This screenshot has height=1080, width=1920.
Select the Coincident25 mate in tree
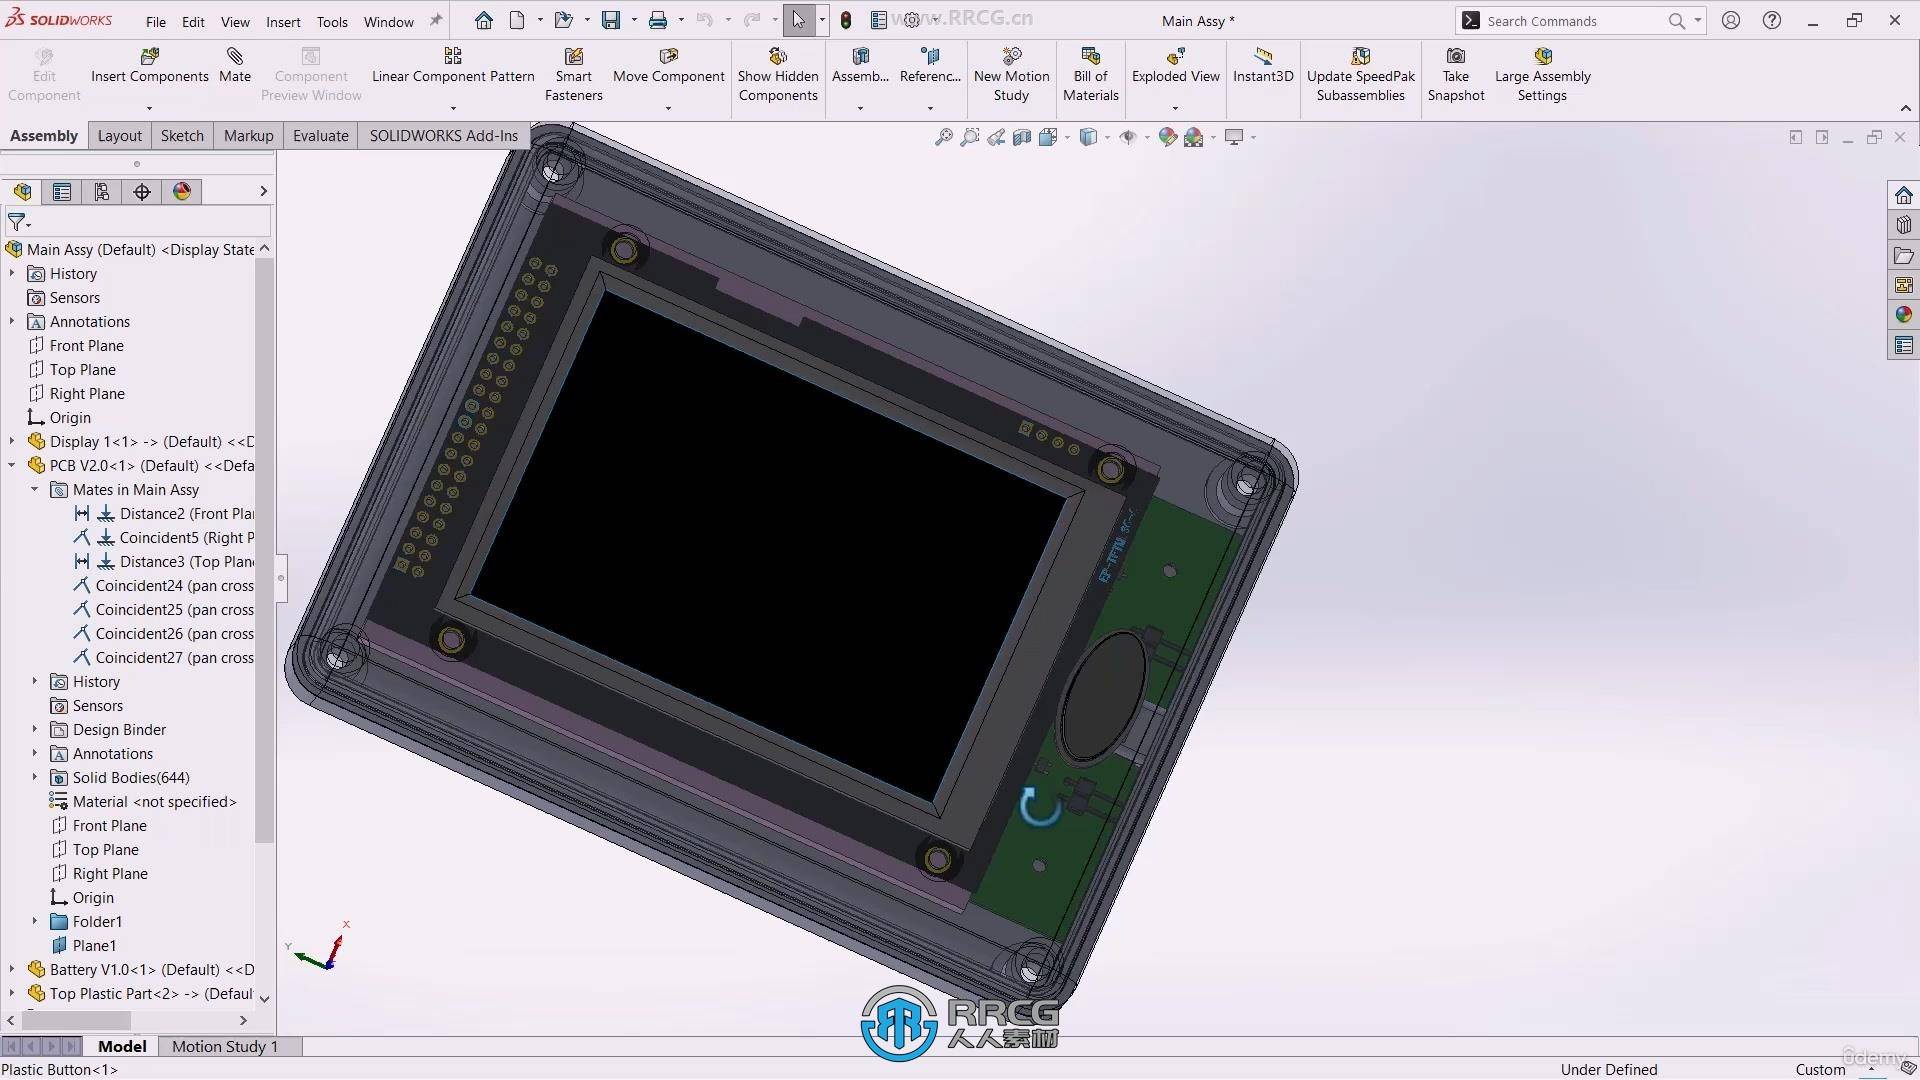[174, 610]
